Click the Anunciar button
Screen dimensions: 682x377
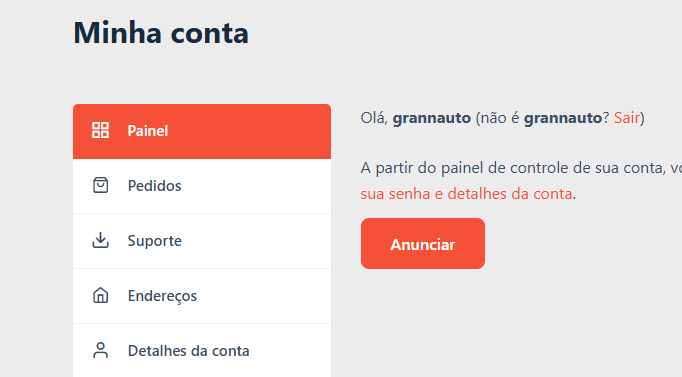click(x=423, y=244)
